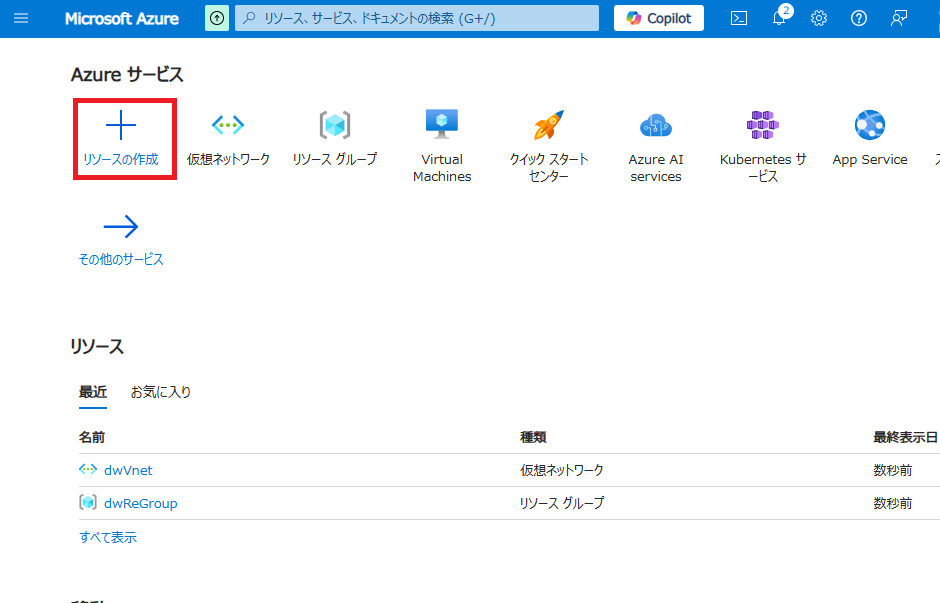The width and height of the screenshot is (940, 603).
Task: Click the Kubernetes サービス label
Action: point(763,168)
